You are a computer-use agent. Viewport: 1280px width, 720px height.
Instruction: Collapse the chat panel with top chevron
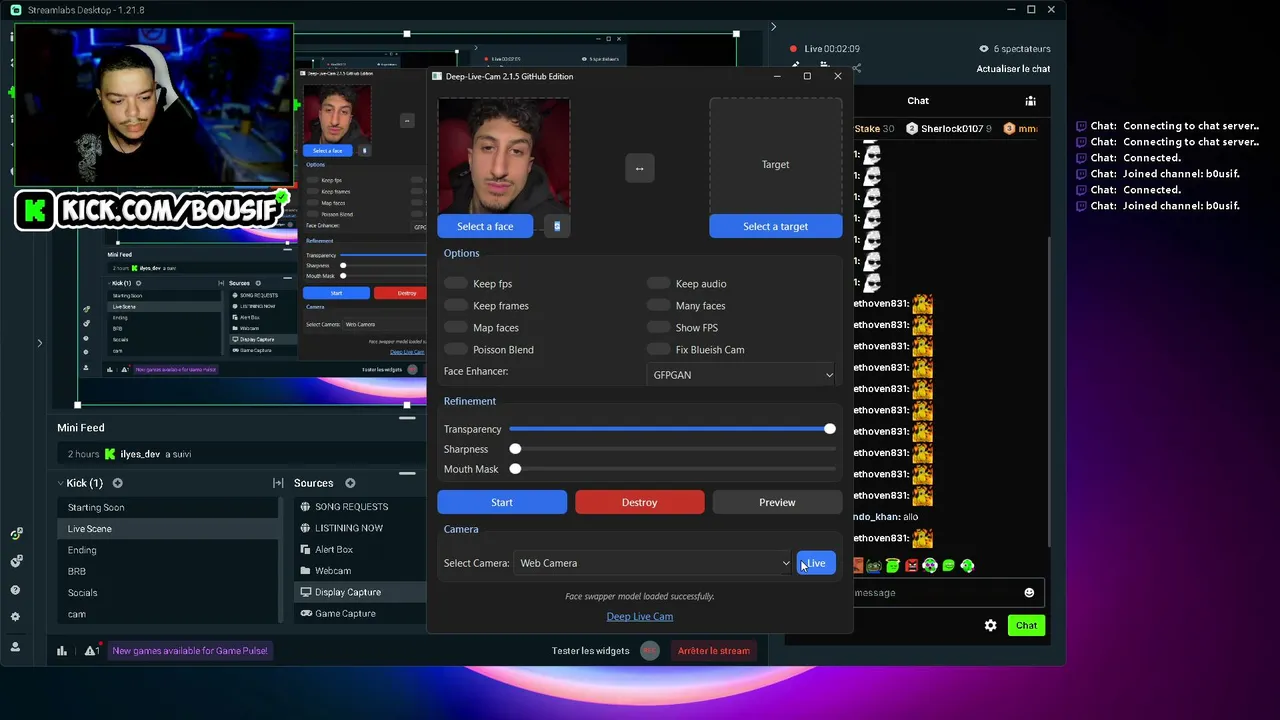(773, 27)
